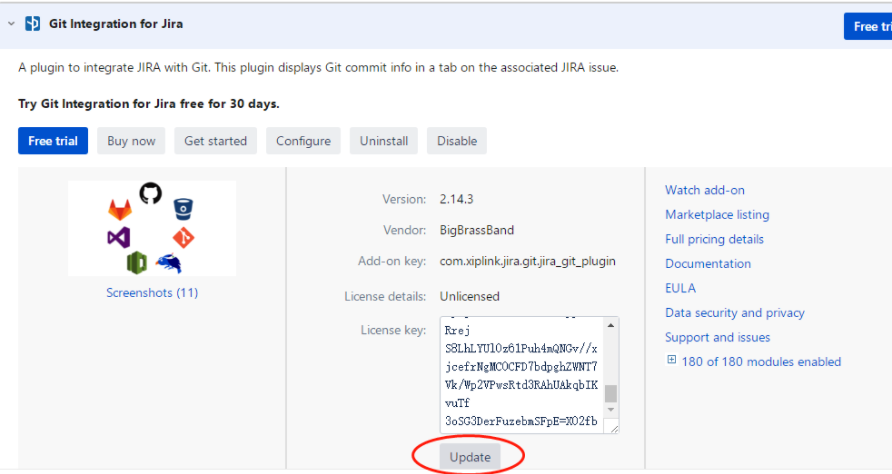Click the Free trial button in the header
Viewport: 892px width, 474px height.
point(868,26)
